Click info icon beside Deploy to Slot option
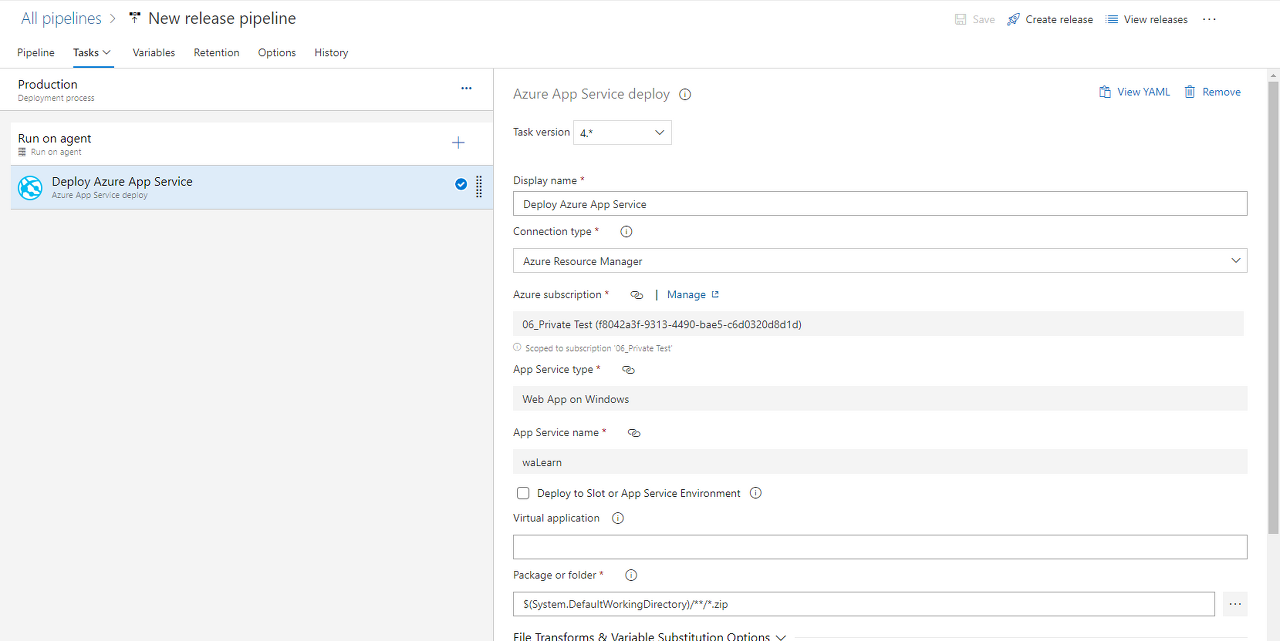This screenshot has width=1280, height=641. 756,493
